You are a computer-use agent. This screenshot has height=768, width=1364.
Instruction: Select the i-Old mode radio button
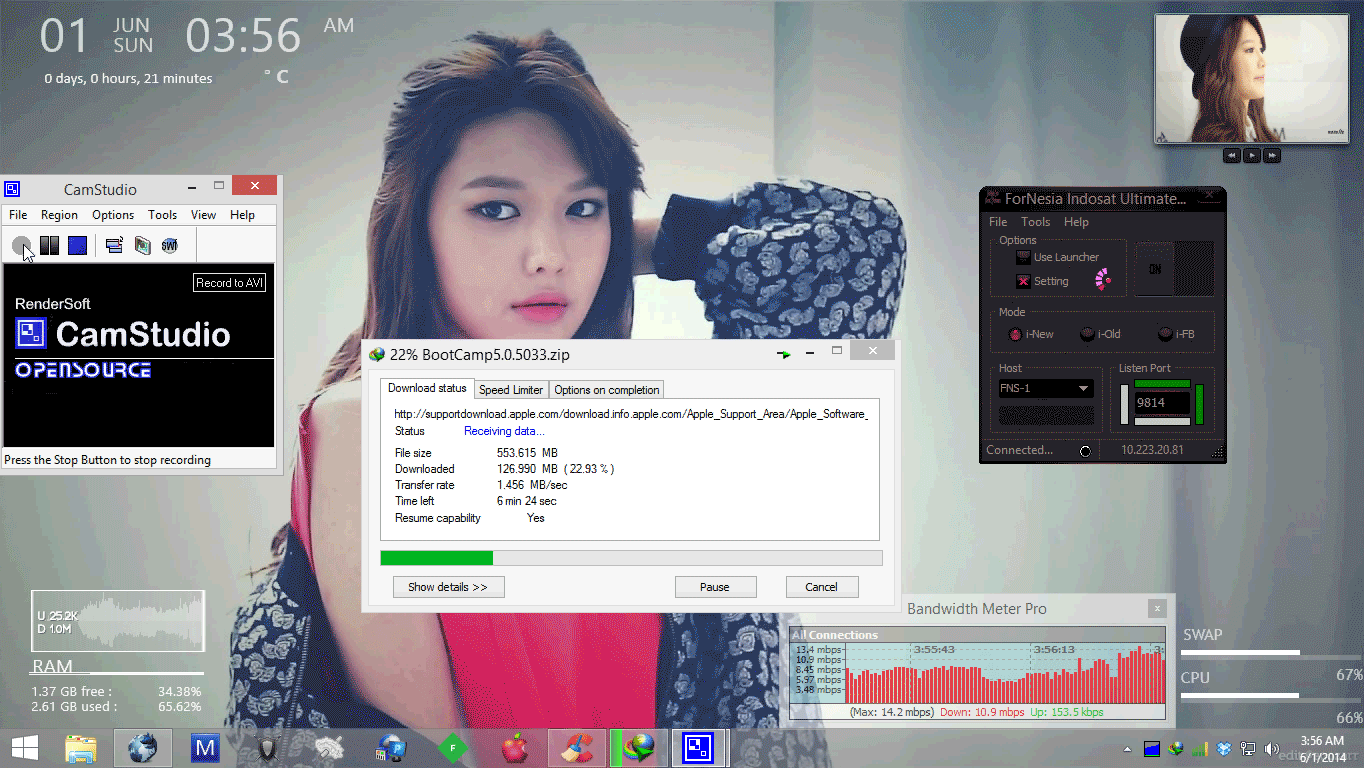(1086, 334)
